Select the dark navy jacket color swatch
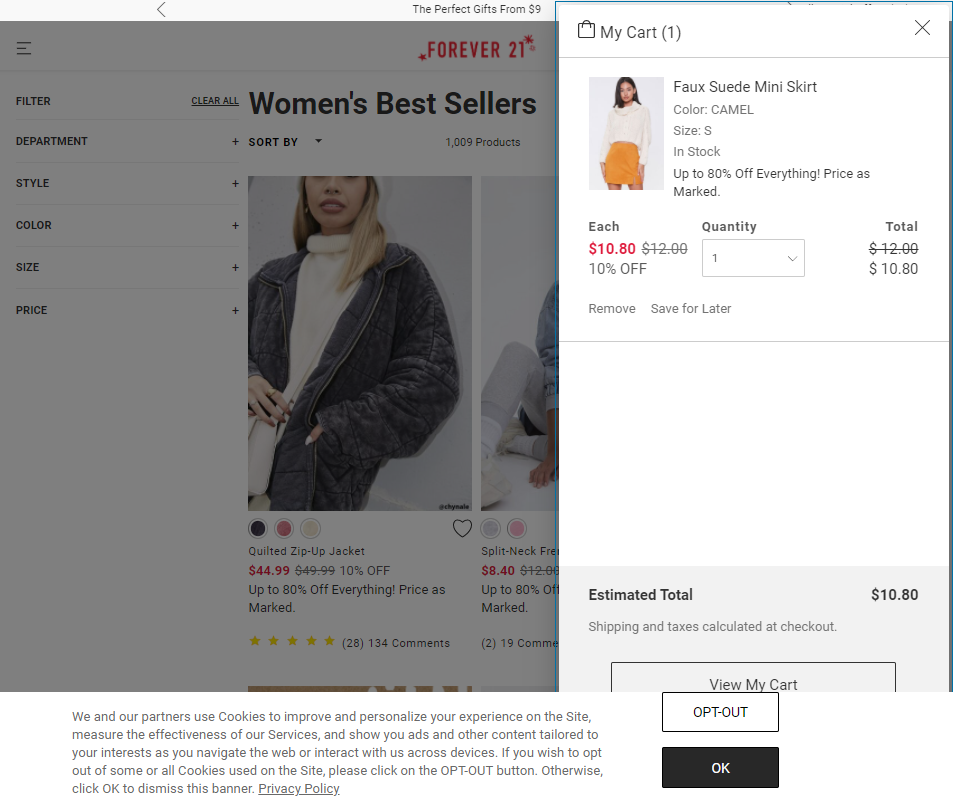Screen dimensions: 953x804 click(258, 528)
